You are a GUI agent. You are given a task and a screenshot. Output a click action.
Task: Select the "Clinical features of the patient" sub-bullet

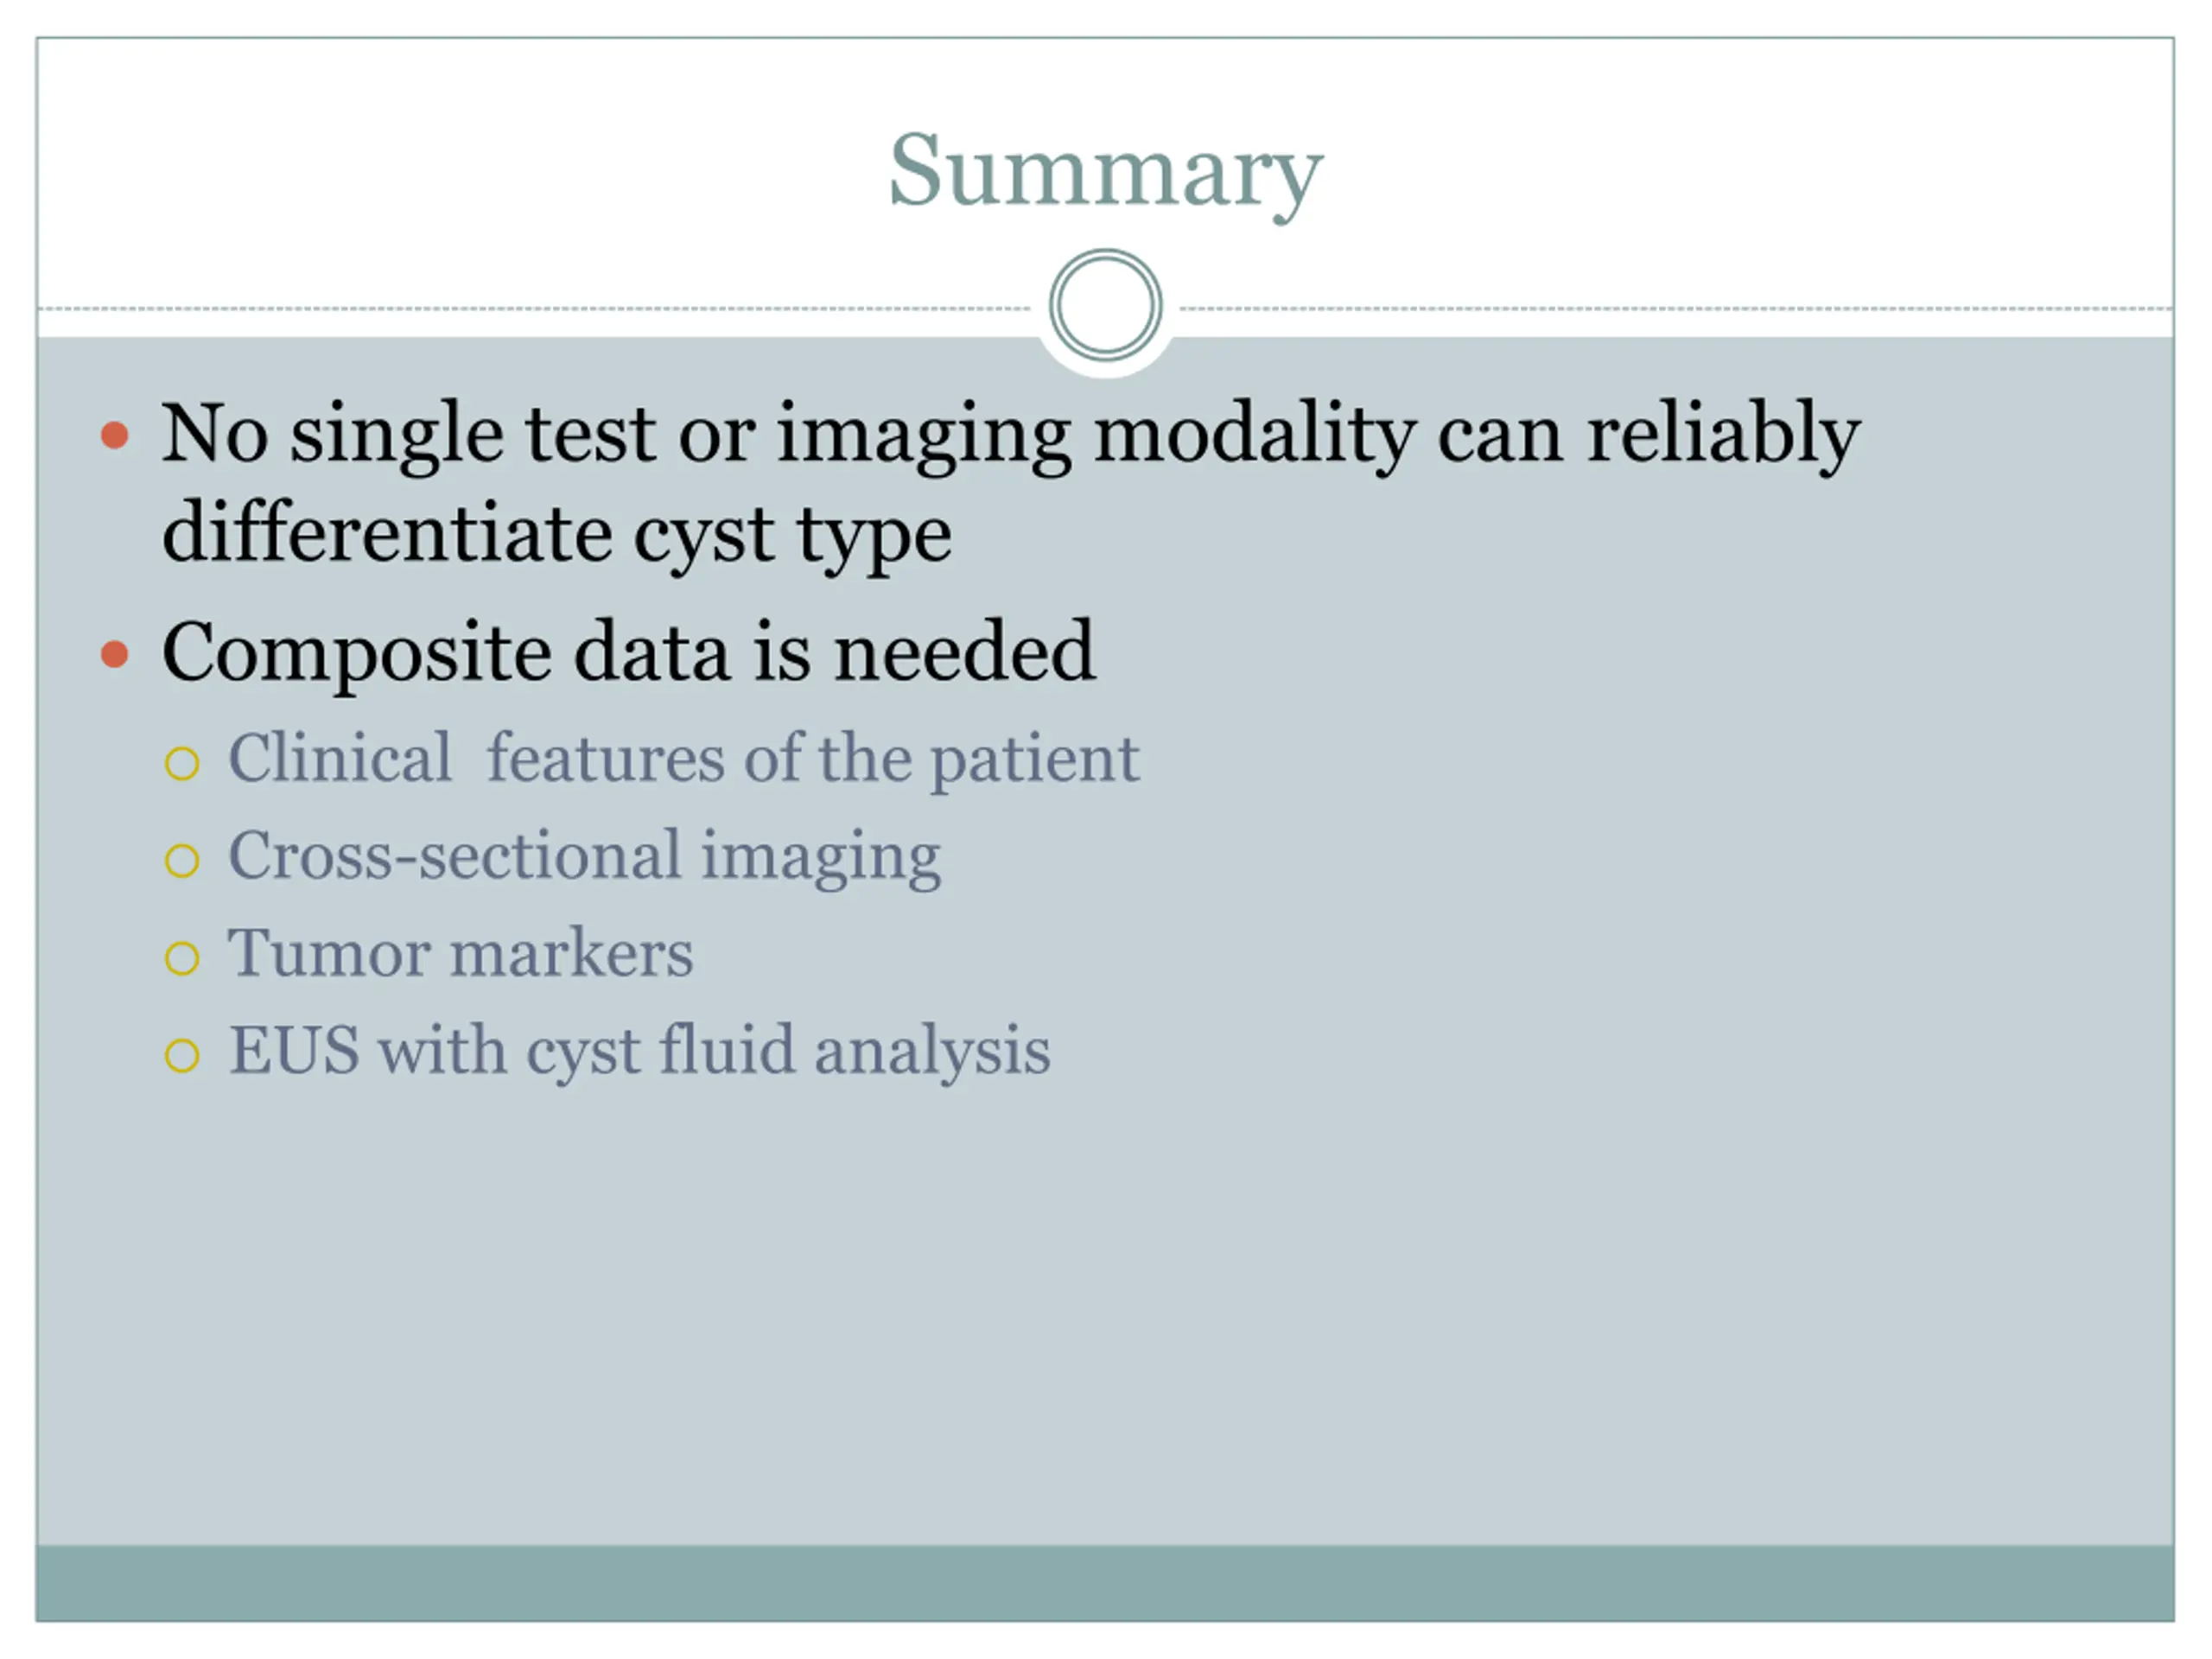[684, 758]
